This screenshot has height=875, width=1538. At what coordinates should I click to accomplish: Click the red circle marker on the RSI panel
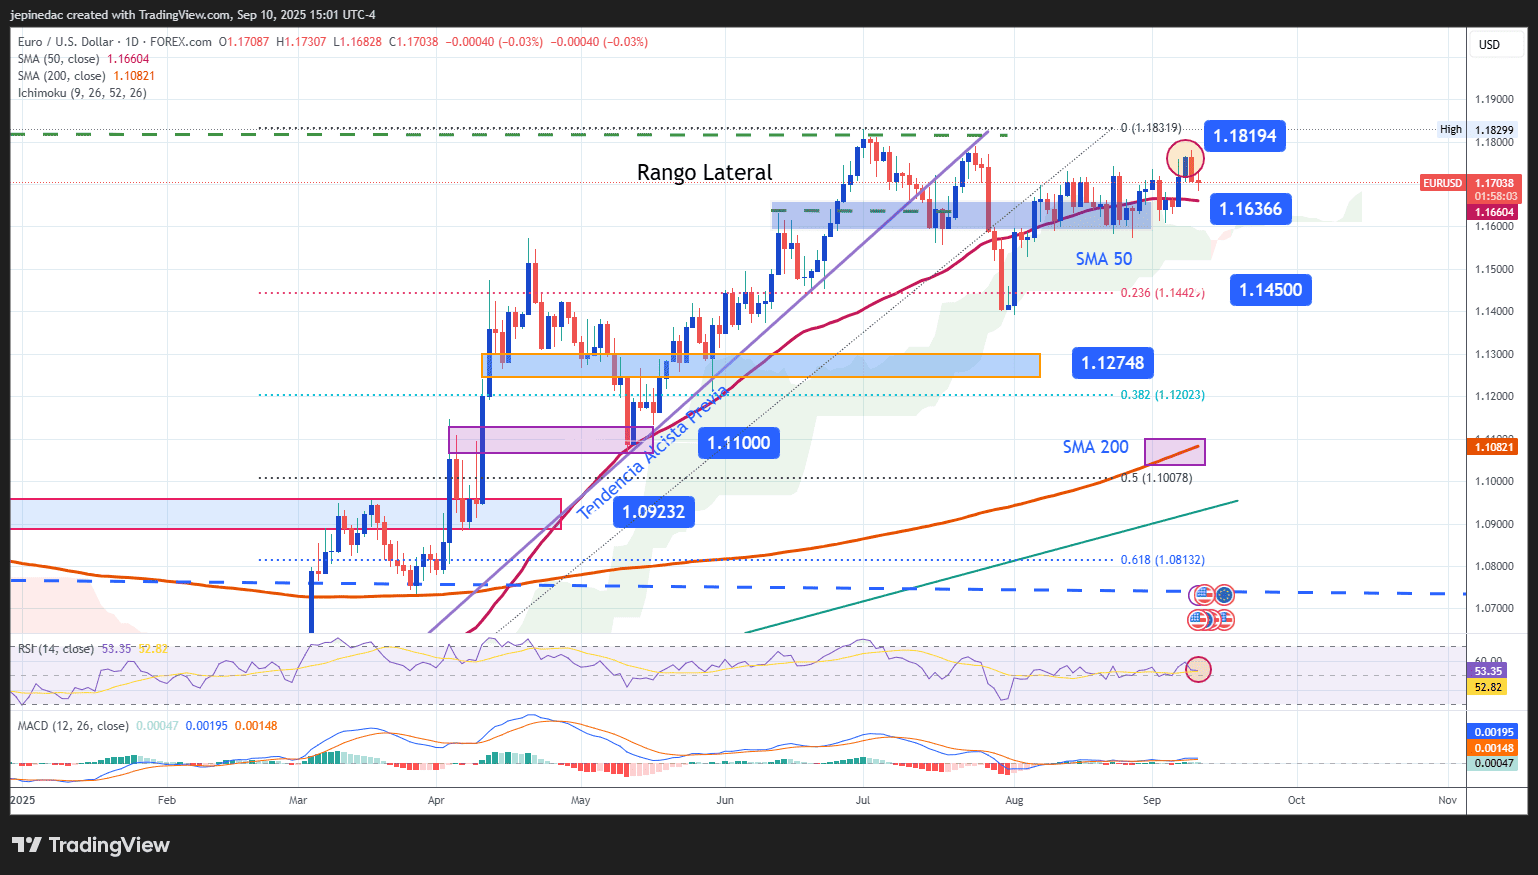click(1198, 669)
